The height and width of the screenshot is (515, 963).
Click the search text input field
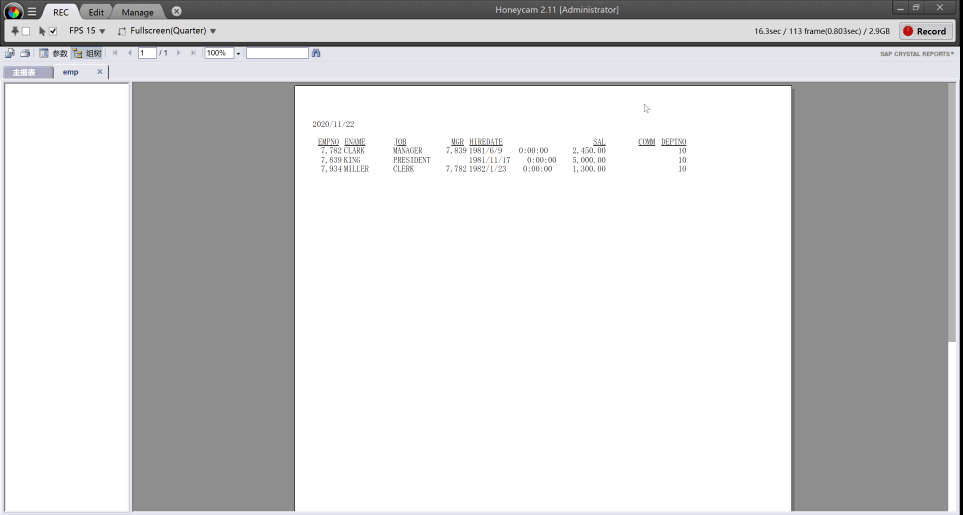tap(277, 53)
